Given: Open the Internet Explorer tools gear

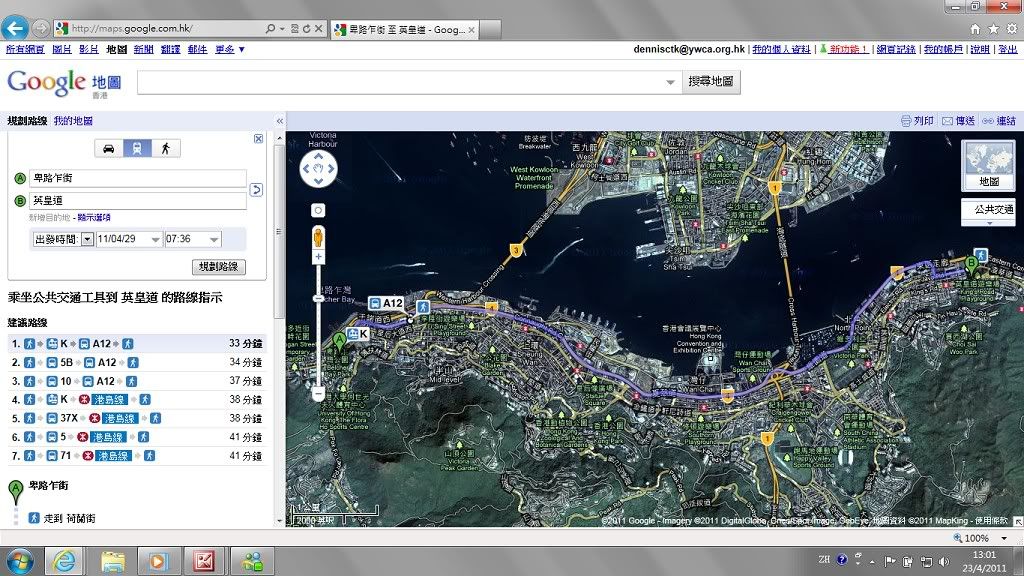Looking at the screenshot, I should tap(1012, 29).
